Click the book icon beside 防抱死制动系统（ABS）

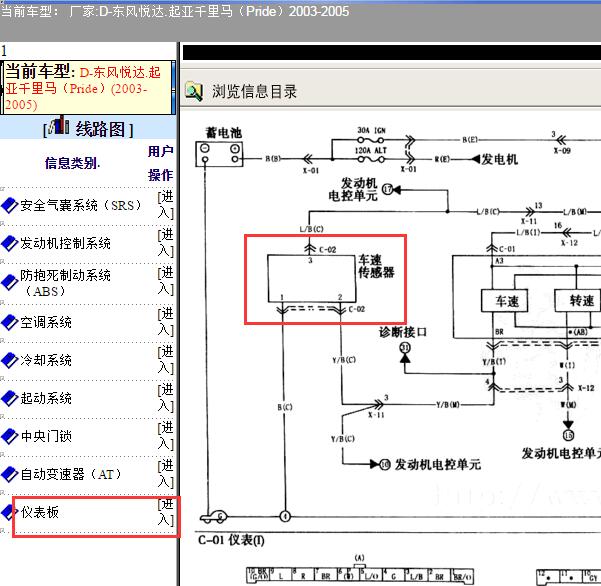click(x=10, y=283)
